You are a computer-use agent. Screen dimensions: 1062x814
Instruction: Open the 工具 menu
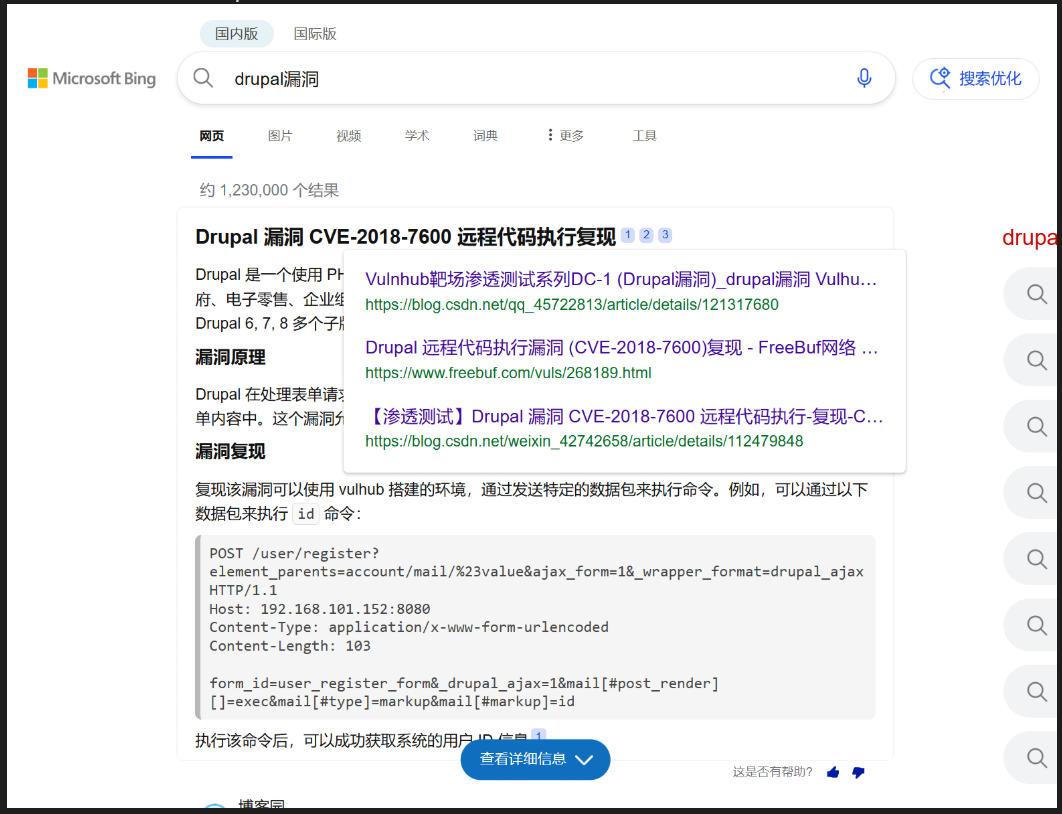coord(644,136)
